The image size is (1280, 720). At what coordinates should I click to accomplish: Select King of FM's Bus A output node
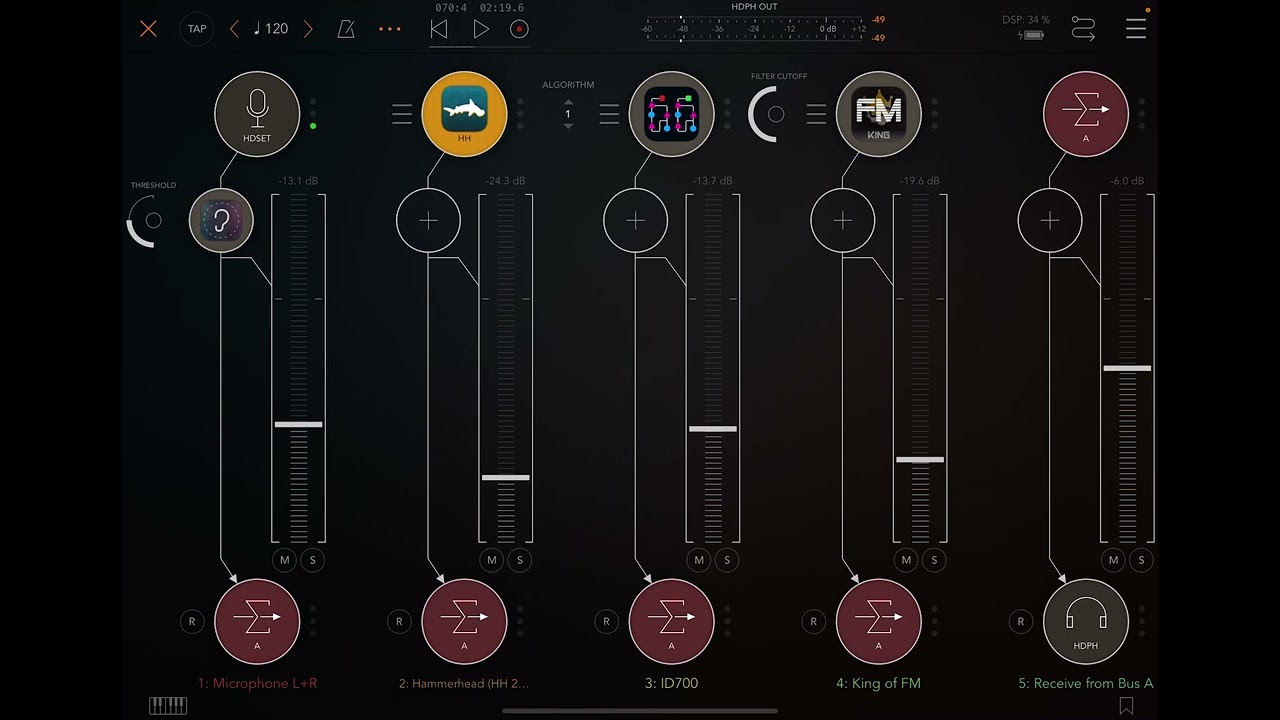point(878,621)
